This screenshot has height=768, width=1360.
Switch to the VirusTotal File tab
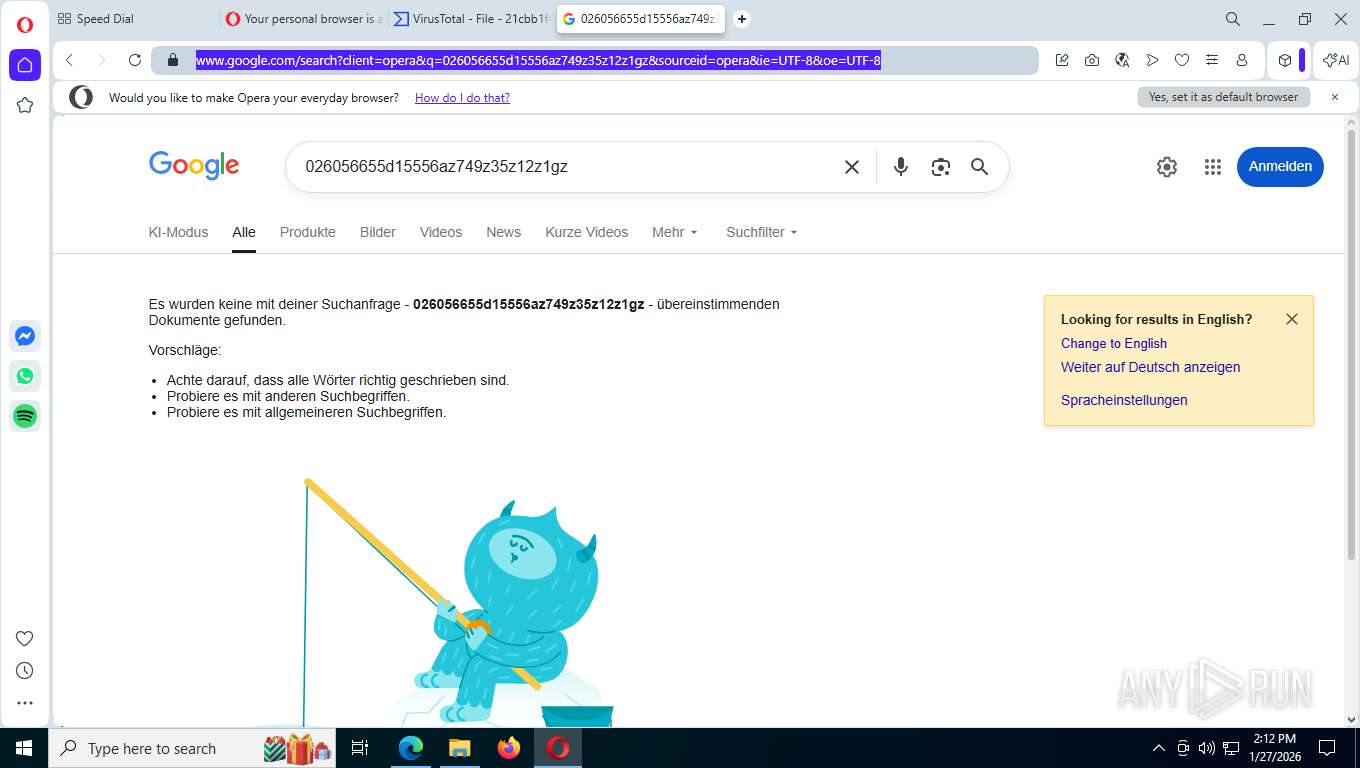(471, 19)
